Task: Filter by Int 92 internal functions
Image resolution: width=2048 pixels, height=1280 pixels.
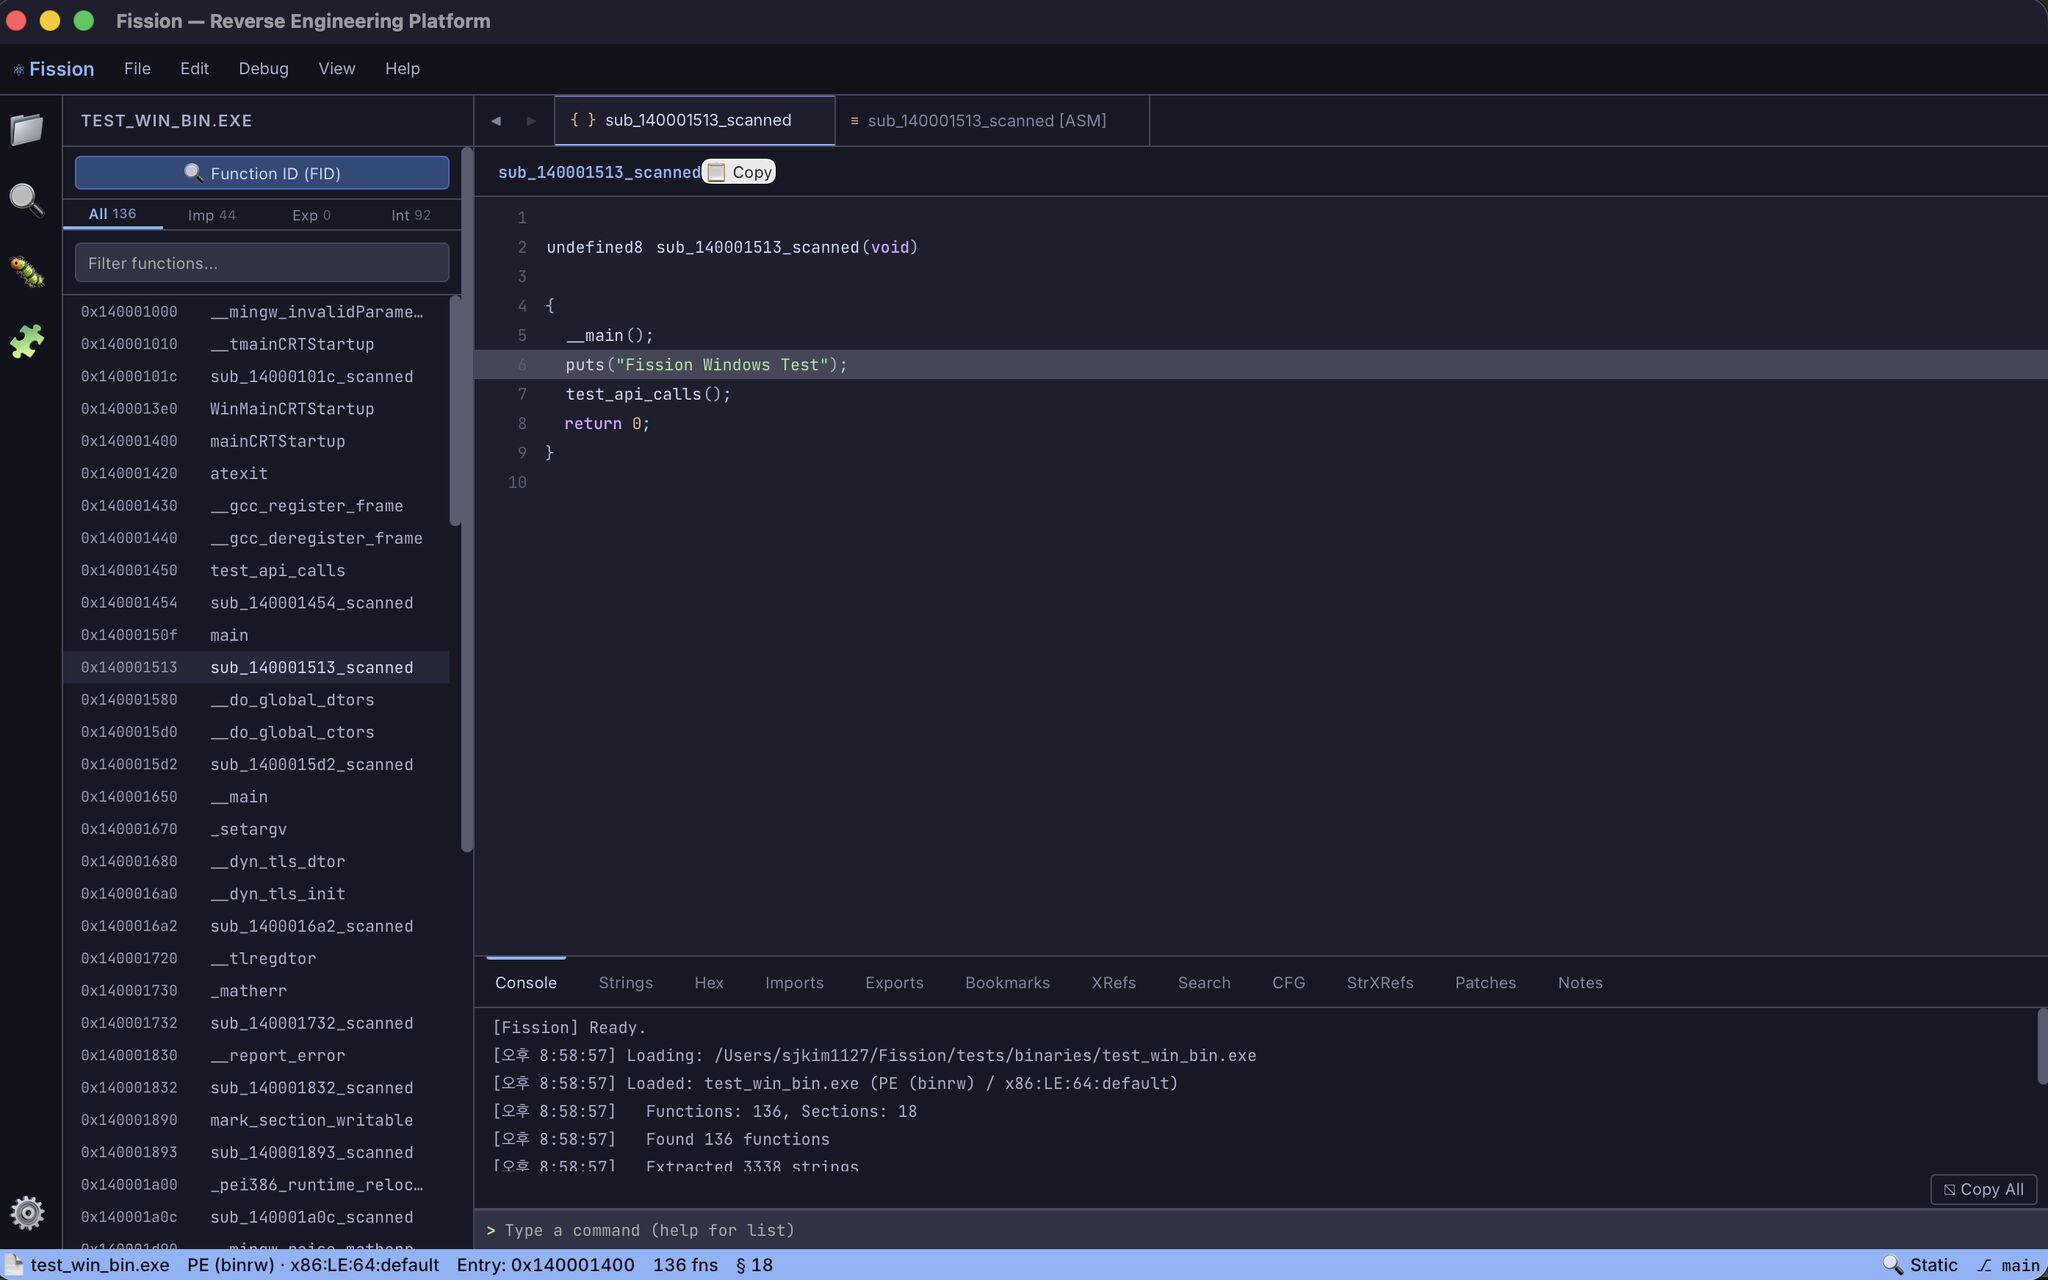Action: (x=411, y=215)
